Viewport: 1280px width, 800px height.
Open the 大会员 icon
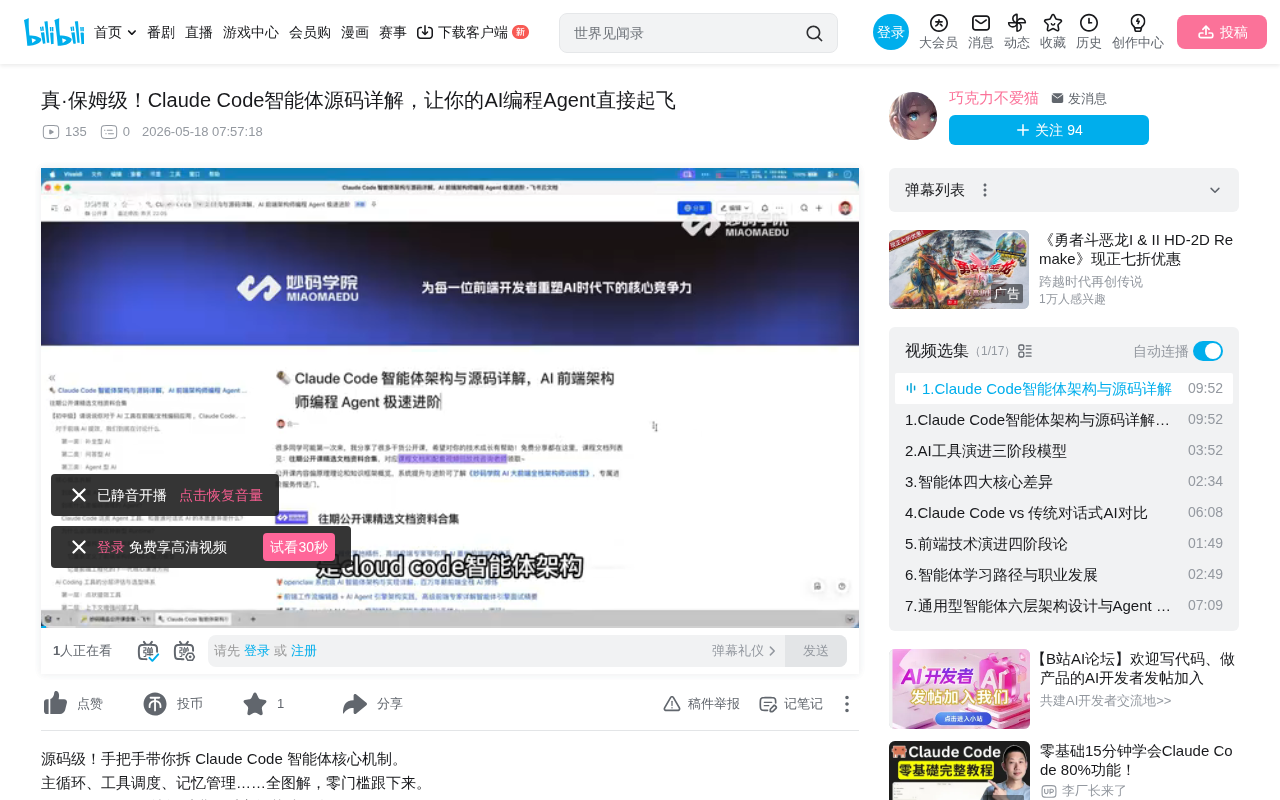(938, 23)
